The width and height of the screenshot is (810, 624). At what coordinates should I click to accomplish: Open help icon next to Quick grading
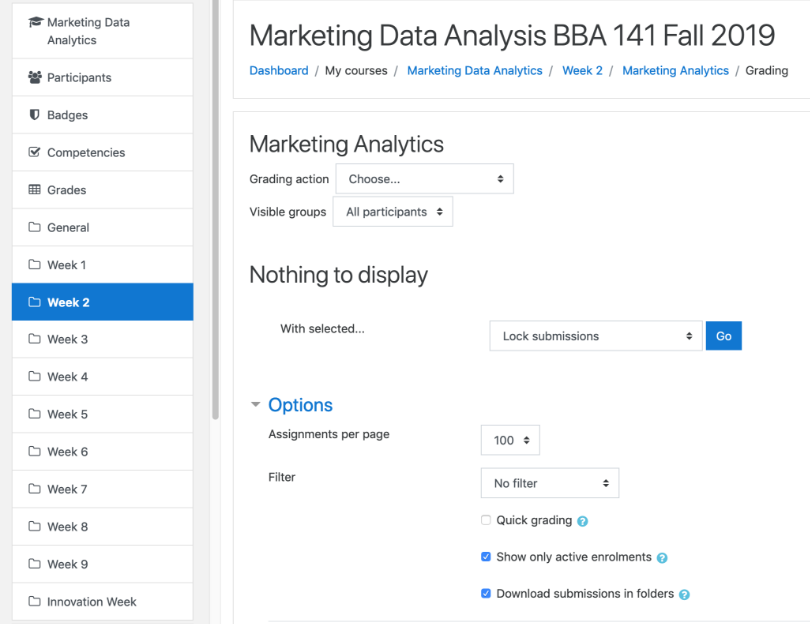click(583, 521)
